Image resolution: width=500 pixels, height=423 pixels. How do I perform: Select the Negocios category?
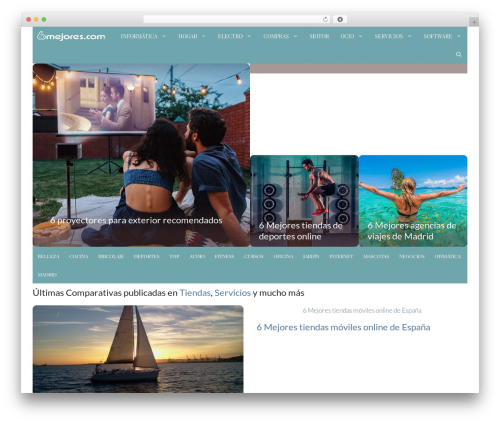pos(411,256)
